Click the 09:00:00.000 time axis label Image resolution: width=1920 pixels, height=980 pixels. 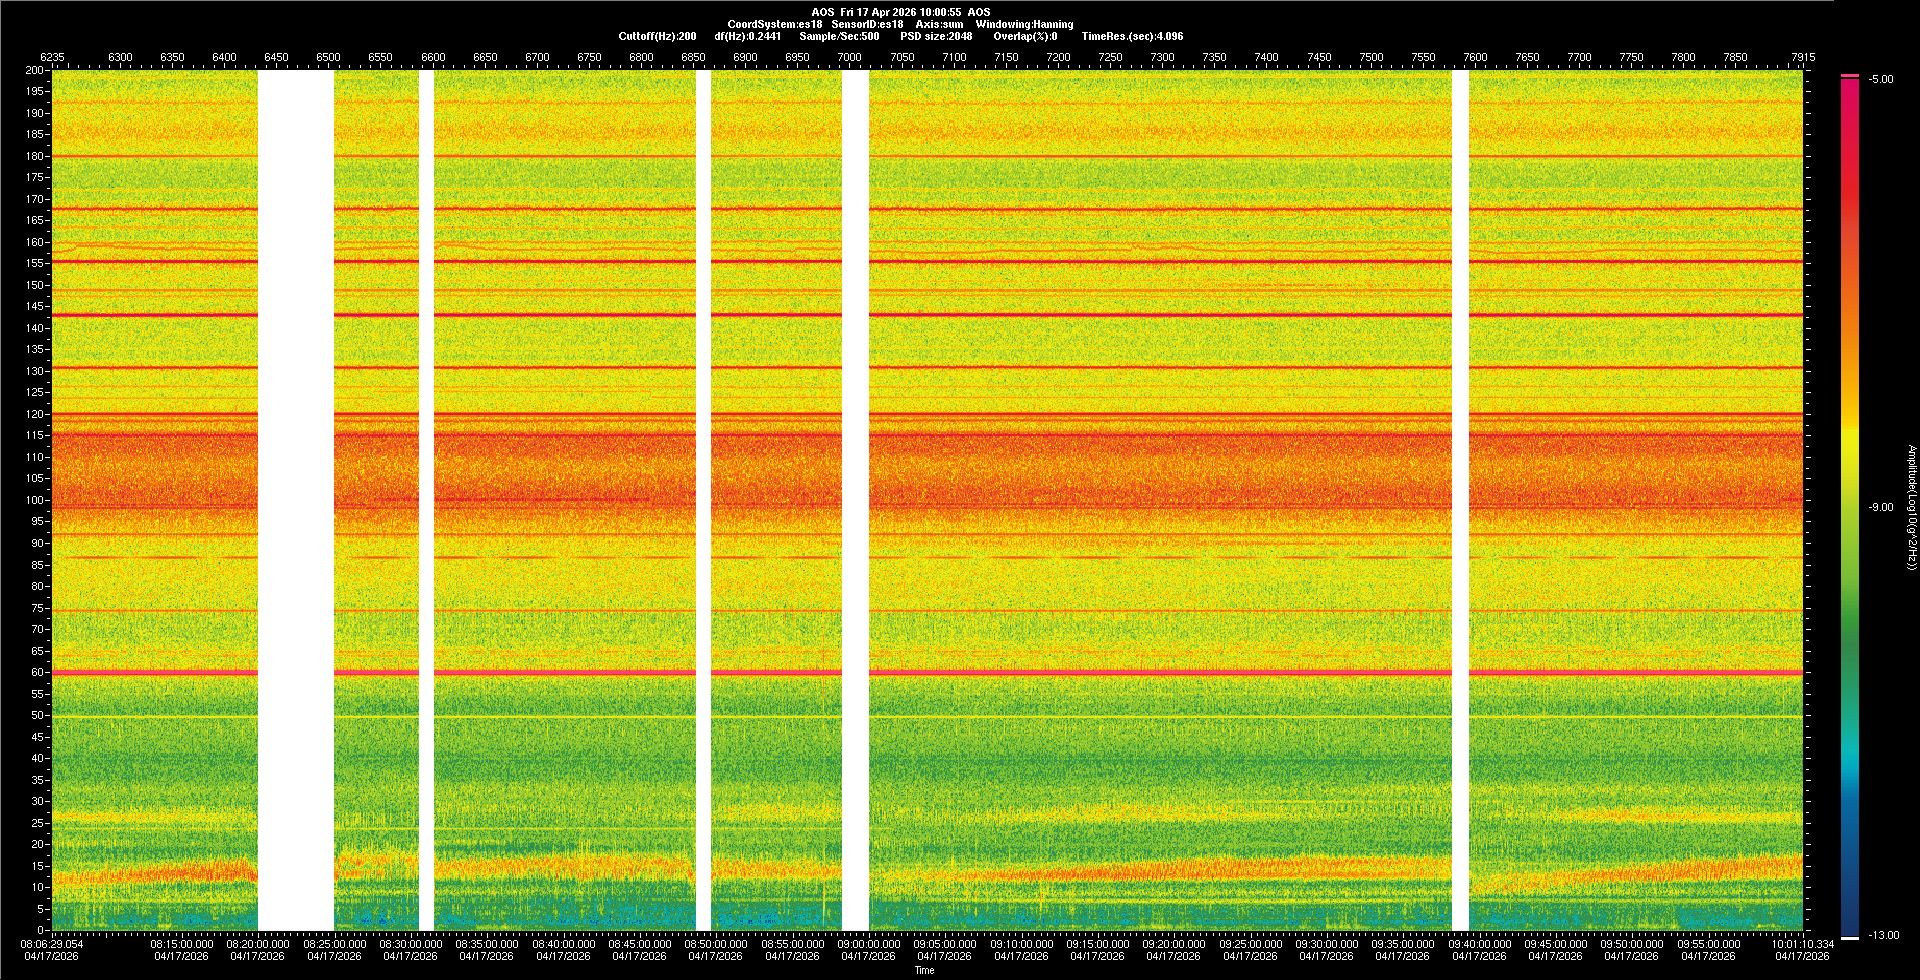coord(868,943)
